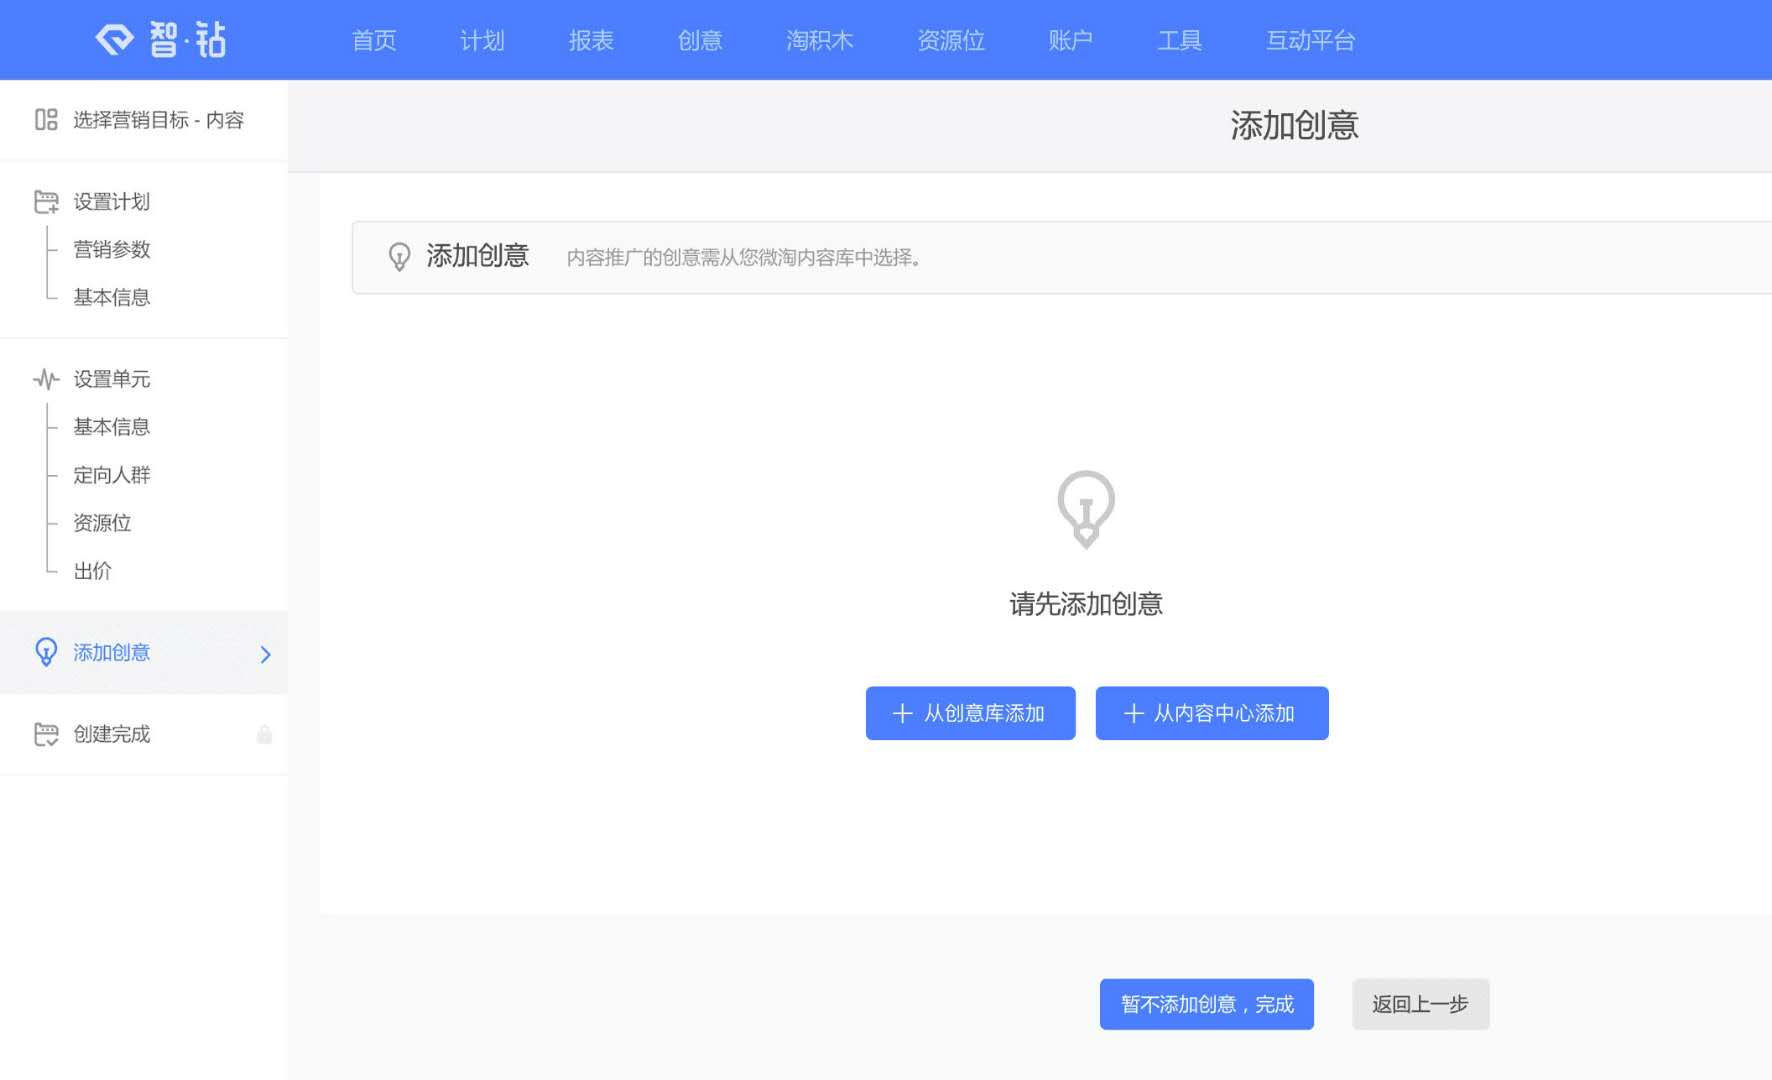The width and height of the screenshot is (1772, 1080).
Task: Click the 智·钻 logo icon
Action: click(115, 39)
